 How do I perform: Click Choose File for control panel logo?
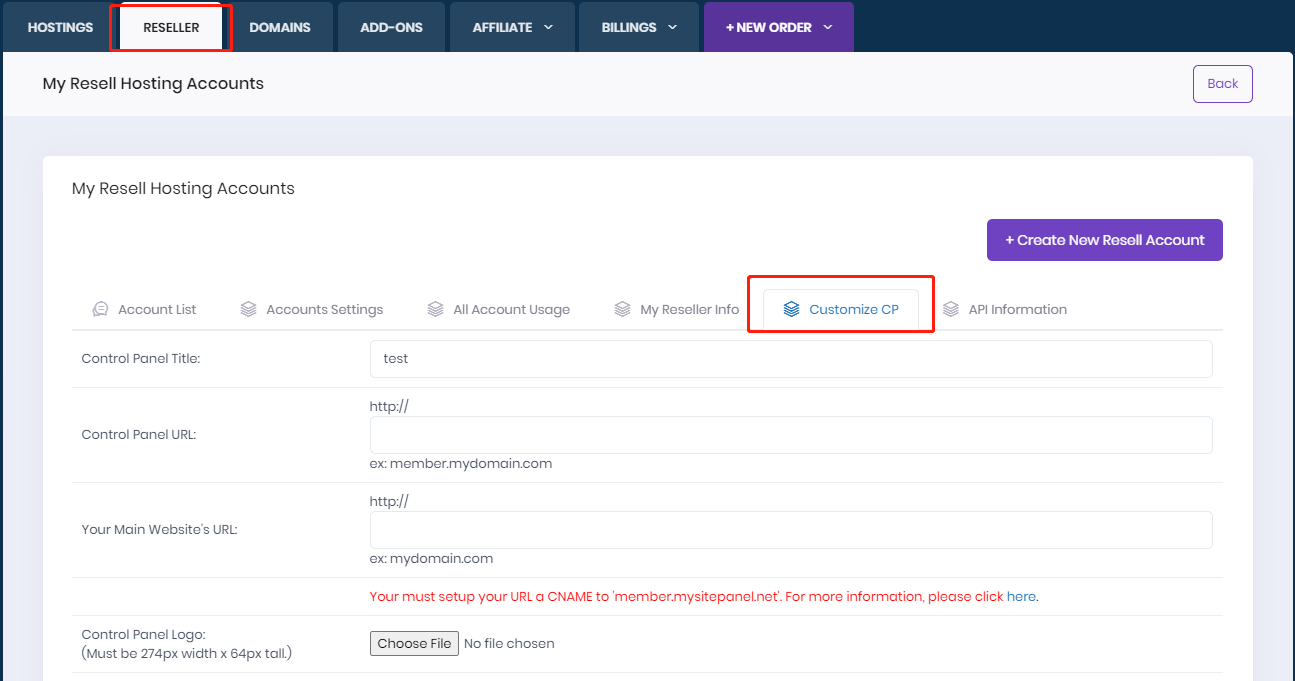(414, 644)
